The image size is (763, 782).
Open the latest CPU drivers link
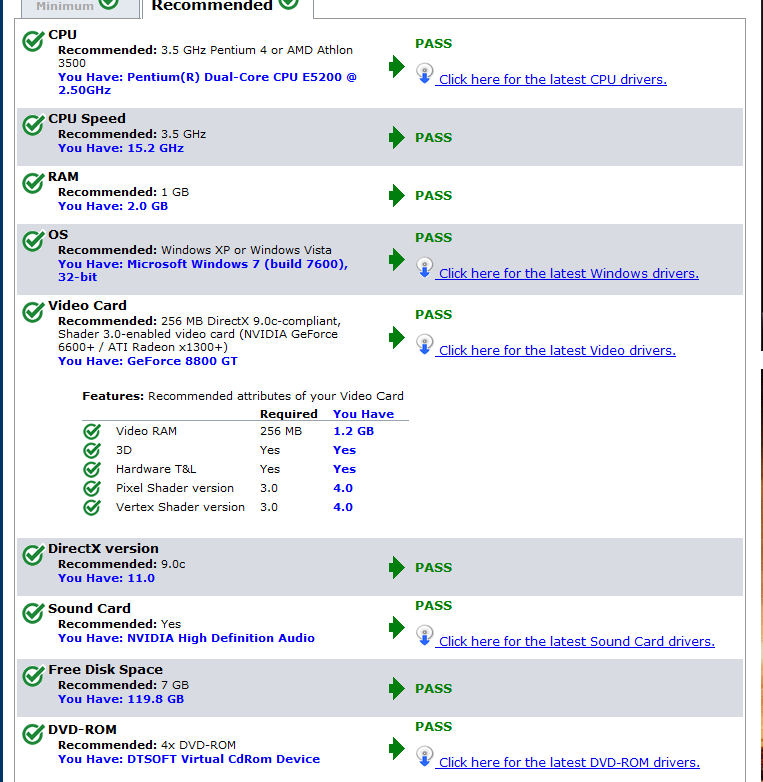tap(551, 79)
